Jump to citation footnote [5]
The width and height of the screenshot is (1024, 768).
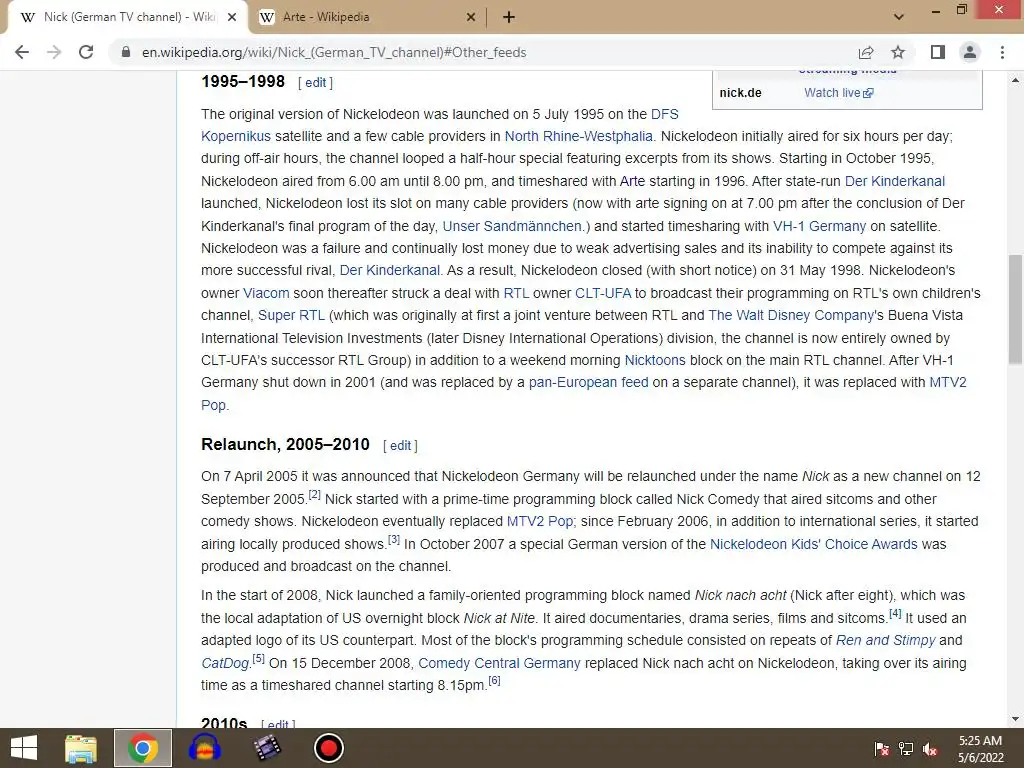pyautogui.click(x=259, y=658)
